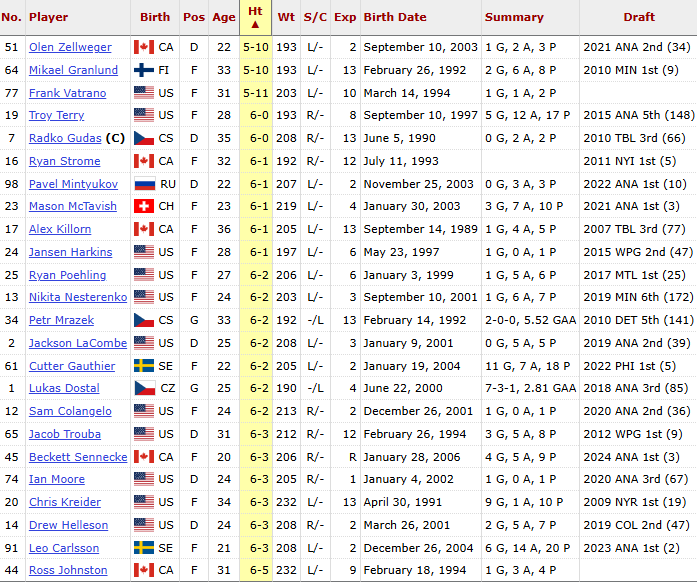Screen dimensions: 697x582
Task: Select birth date 'April 30, 1991'
Action: [402, 502]
